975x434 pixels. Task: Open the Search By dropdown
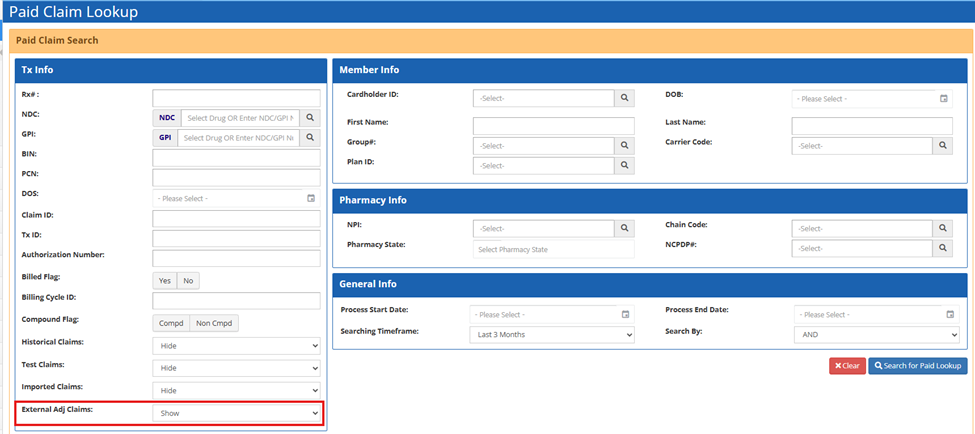tap(876, 334)
